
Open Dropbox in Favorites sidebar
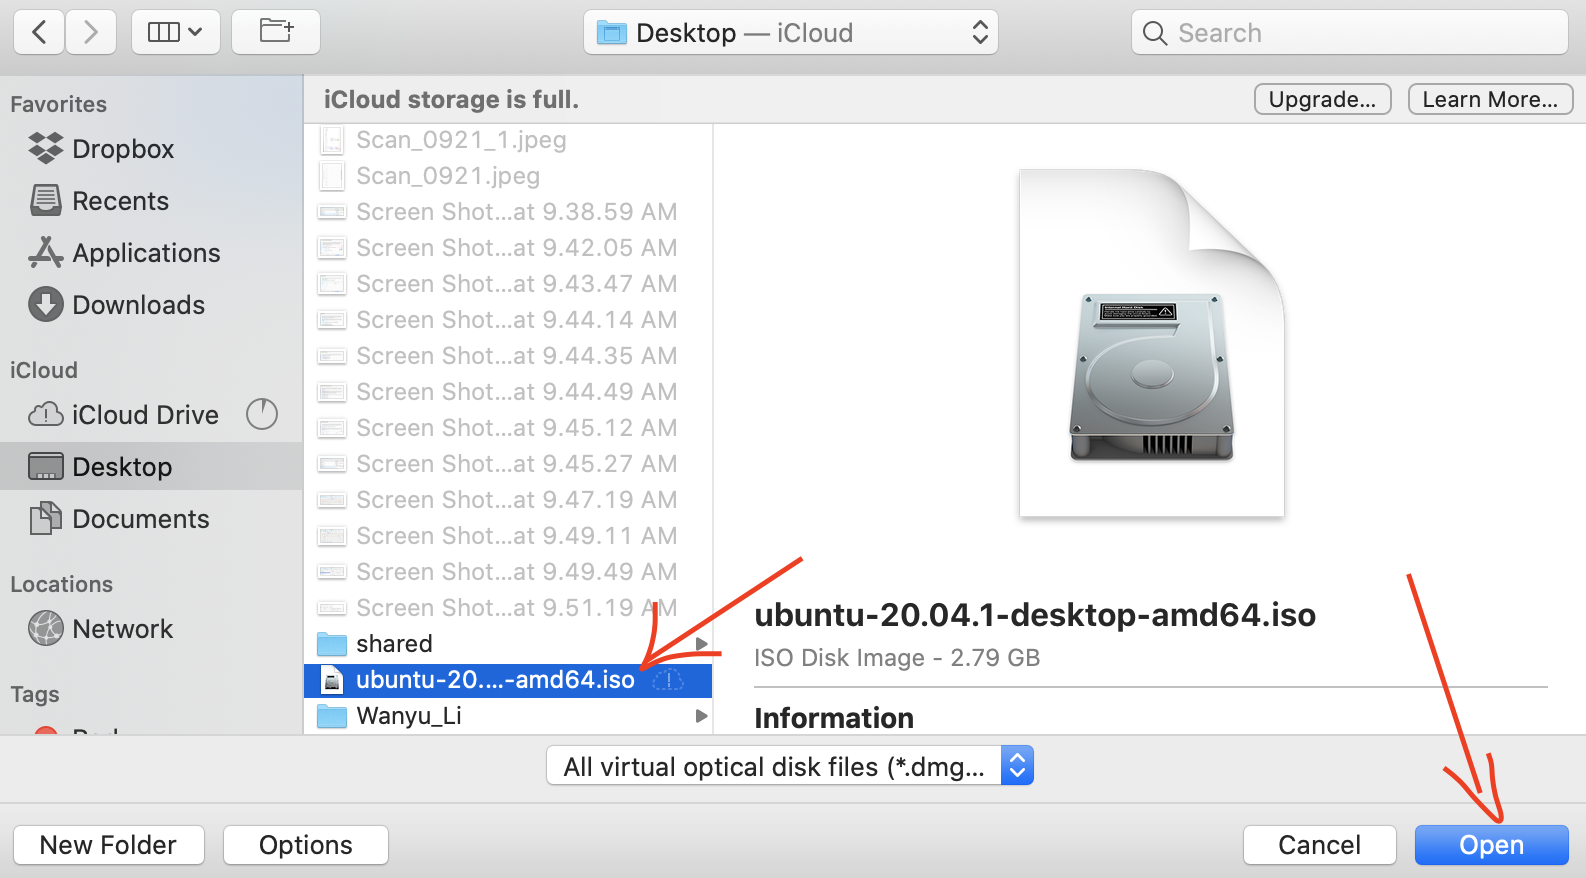click(122, 149)
